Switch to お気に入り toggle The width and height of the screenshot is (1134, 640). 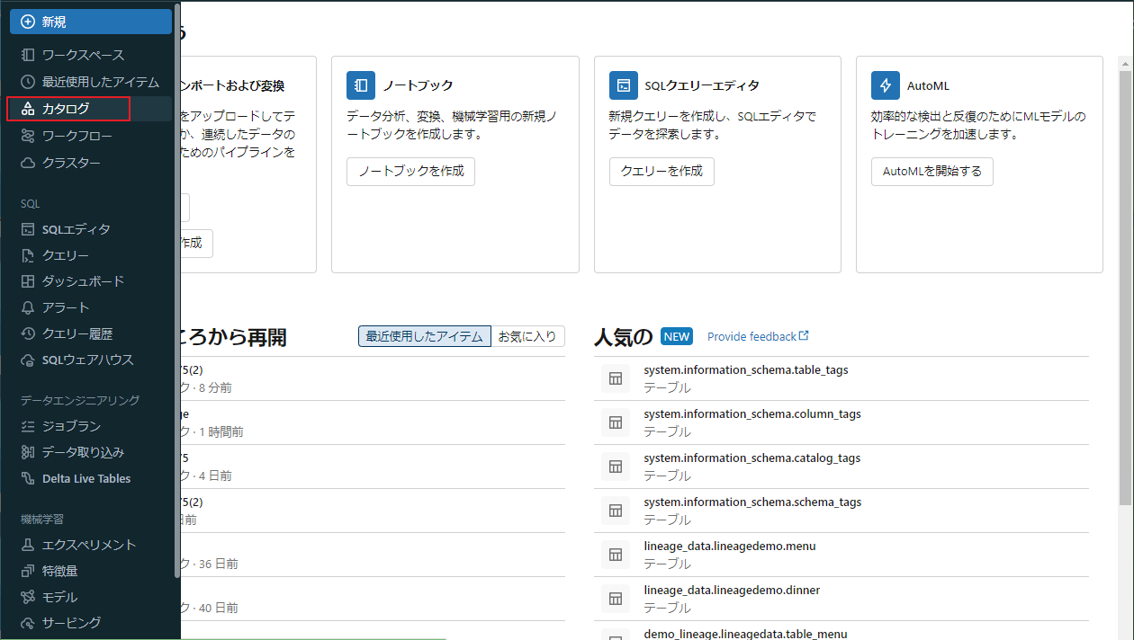tap(527, 337)
